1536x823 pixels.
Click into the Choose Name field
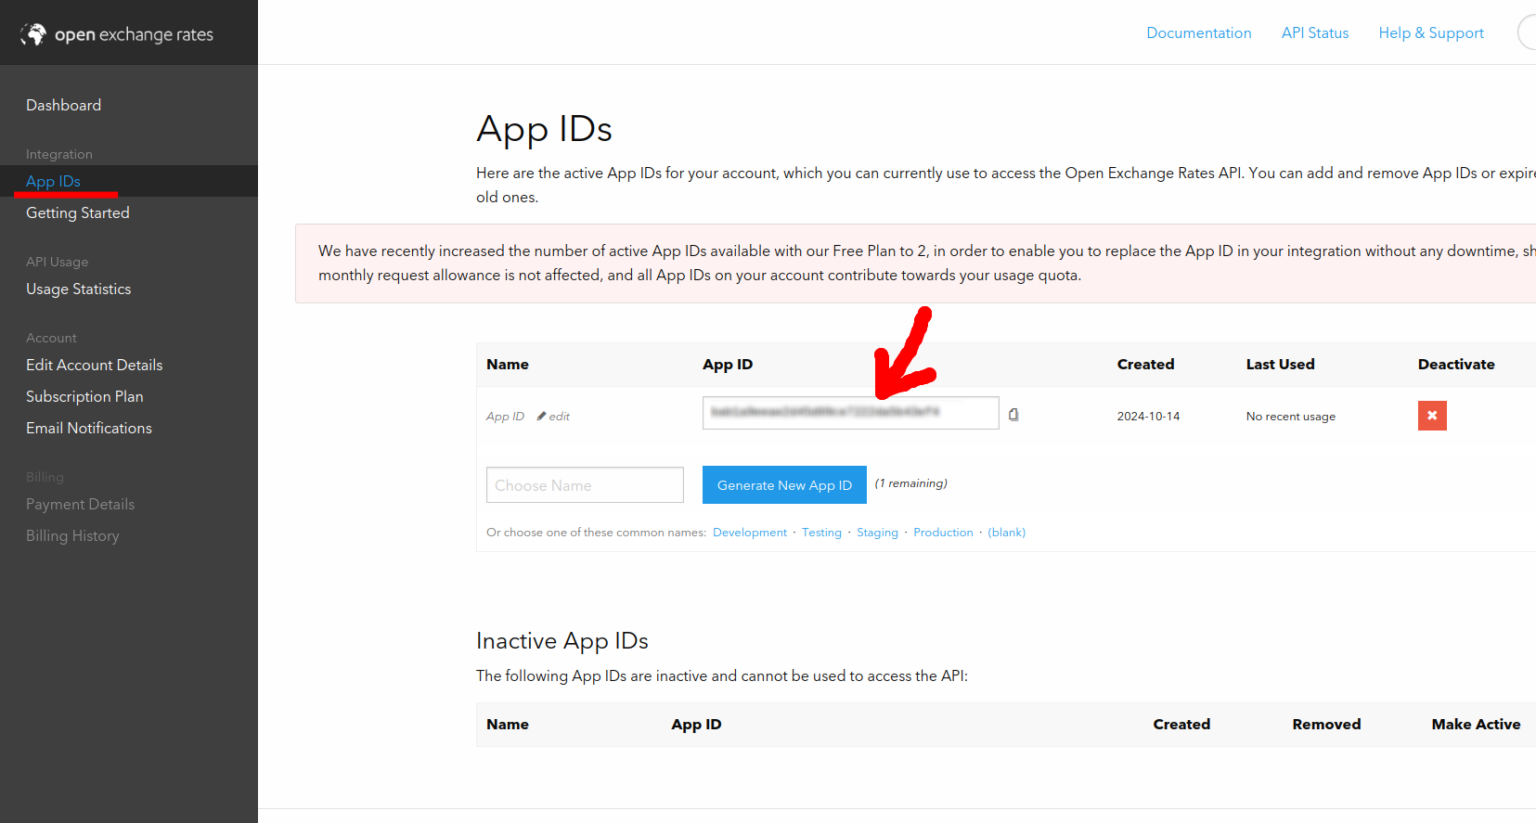584,485
